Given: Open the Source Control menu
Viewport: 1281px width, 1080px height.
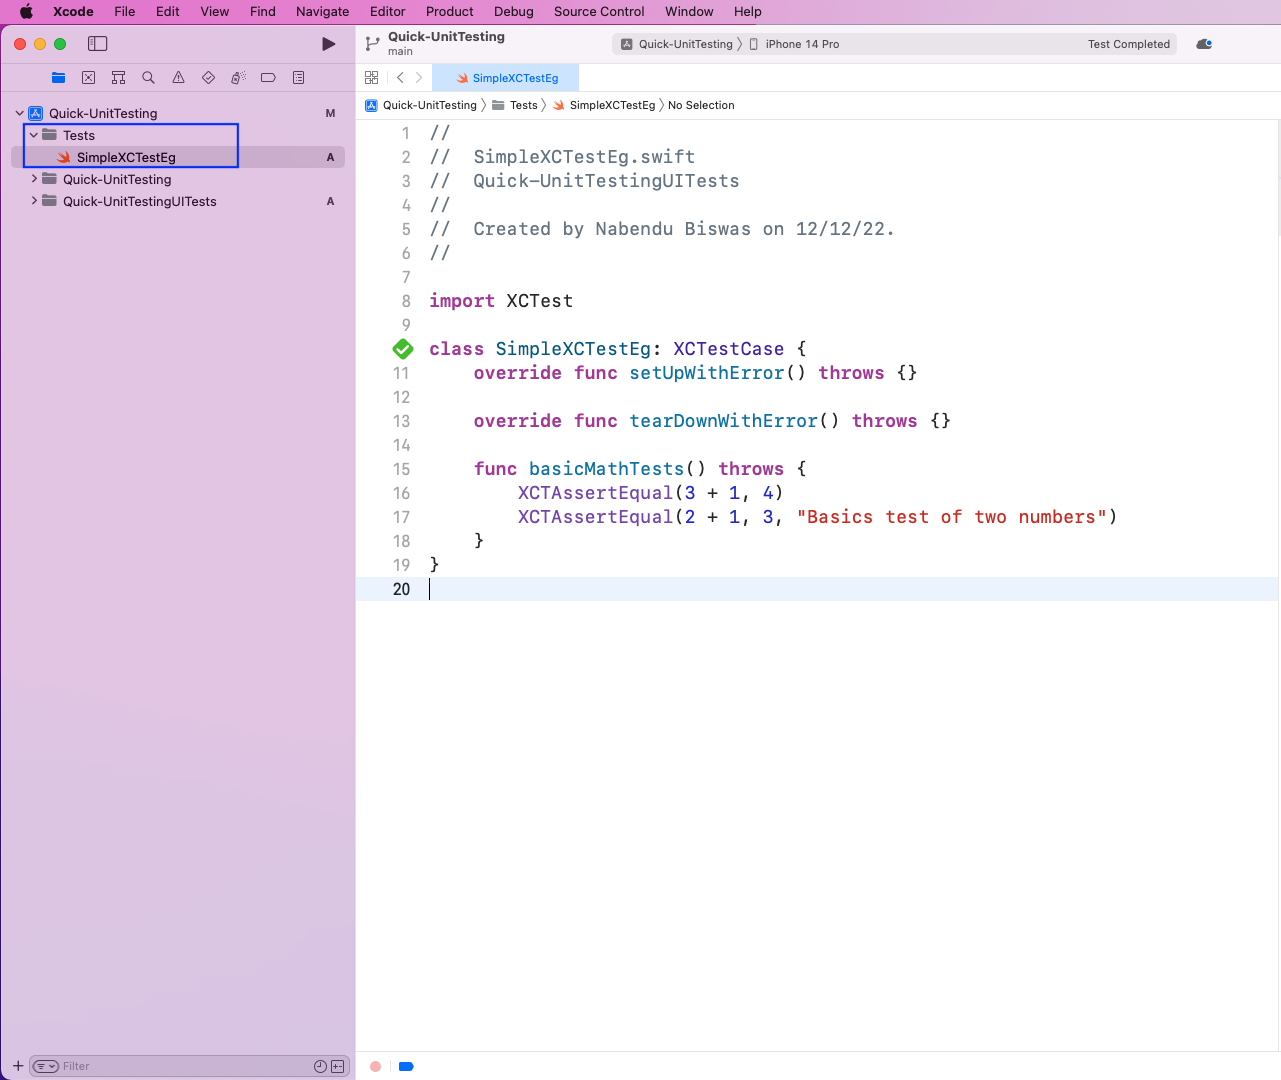Looking at the screenshot, I should 599,12.
